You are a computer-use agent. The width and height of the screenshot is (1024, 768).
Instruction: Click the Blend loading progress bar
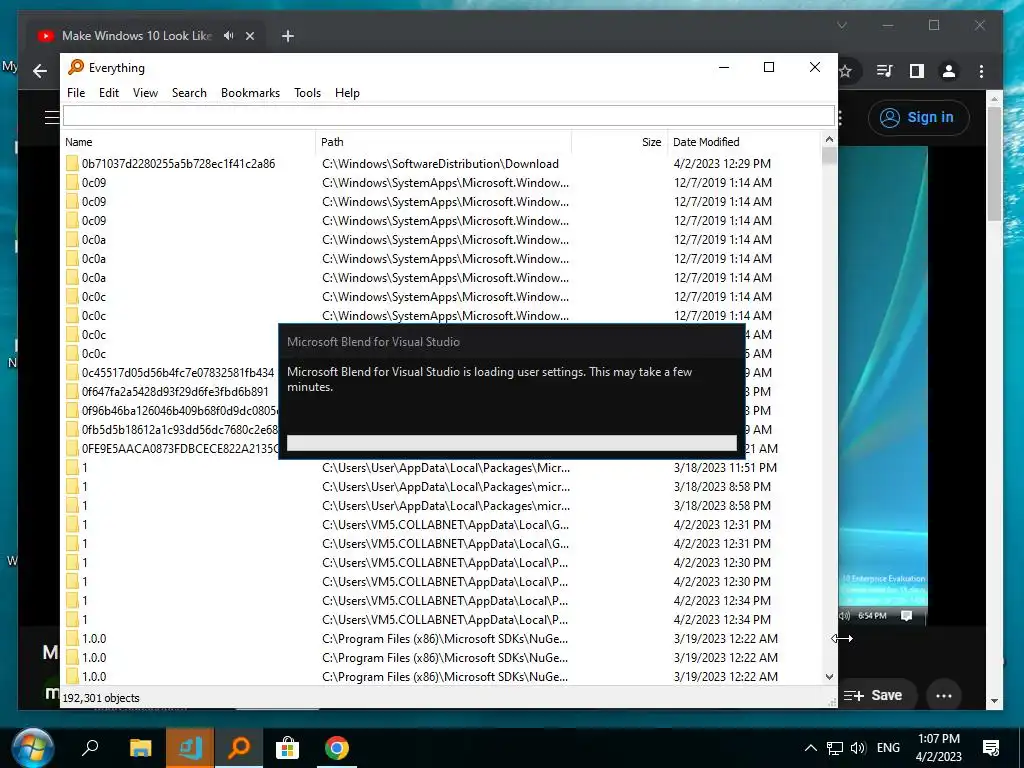(511, 443)
